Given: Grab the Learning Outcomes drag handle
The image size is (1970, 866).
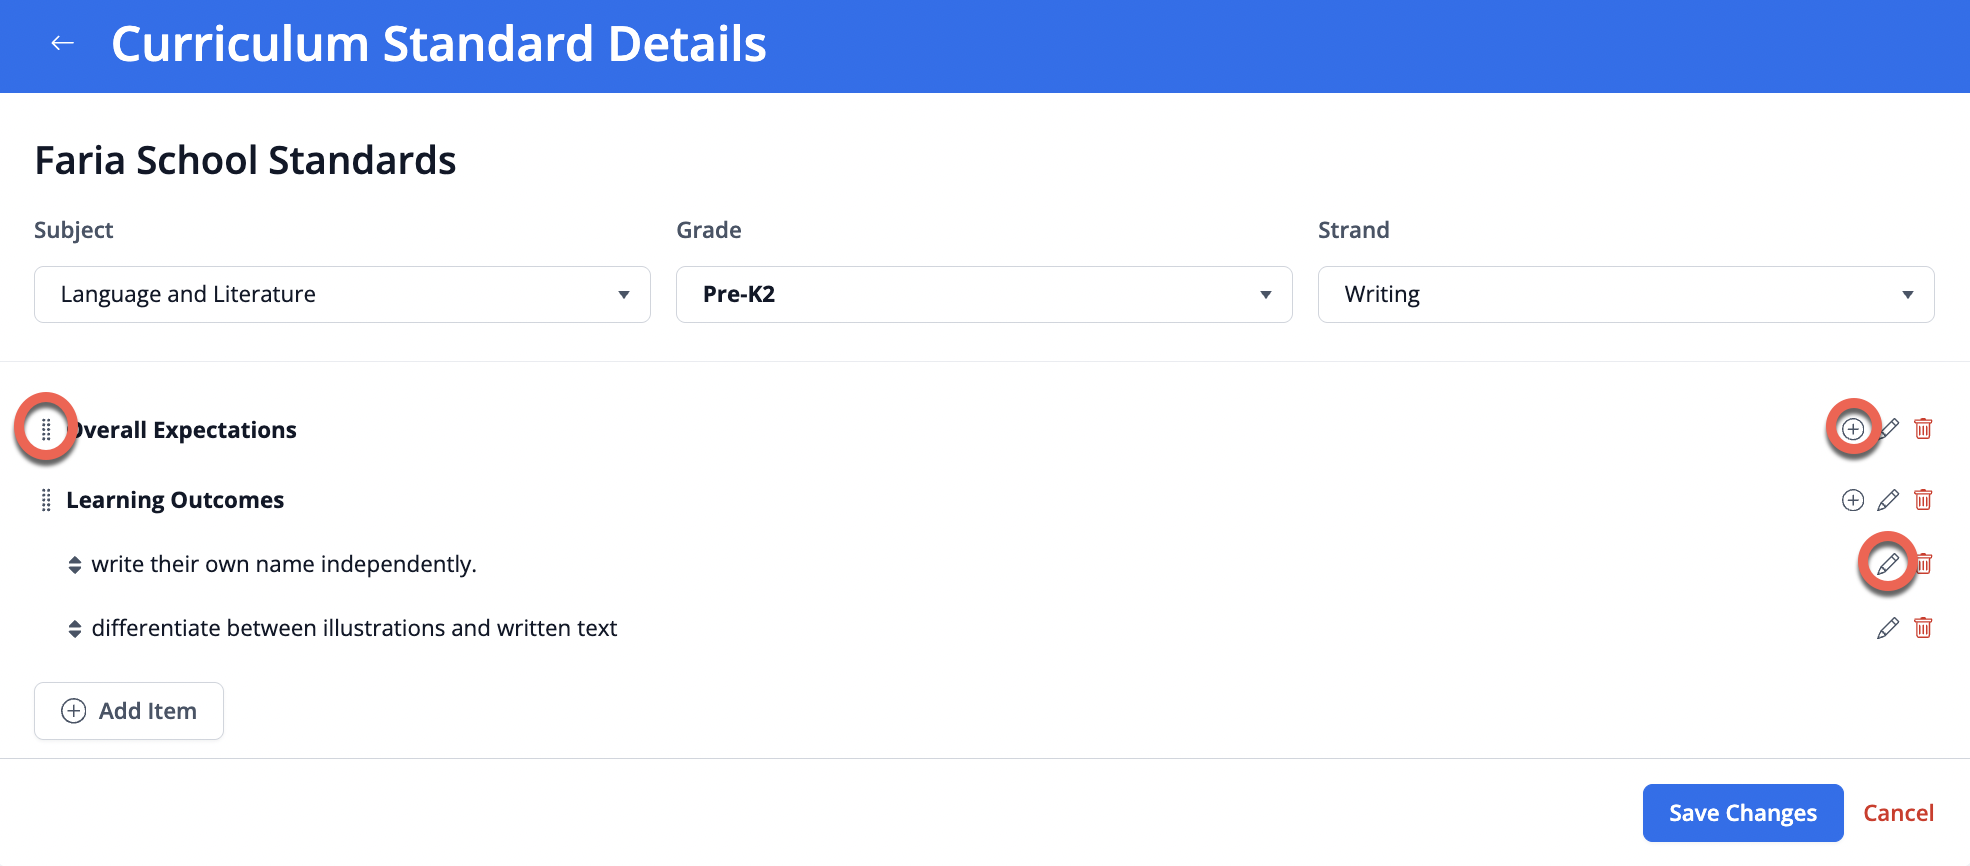Looking at the screenshot, I should pos(46,500).
